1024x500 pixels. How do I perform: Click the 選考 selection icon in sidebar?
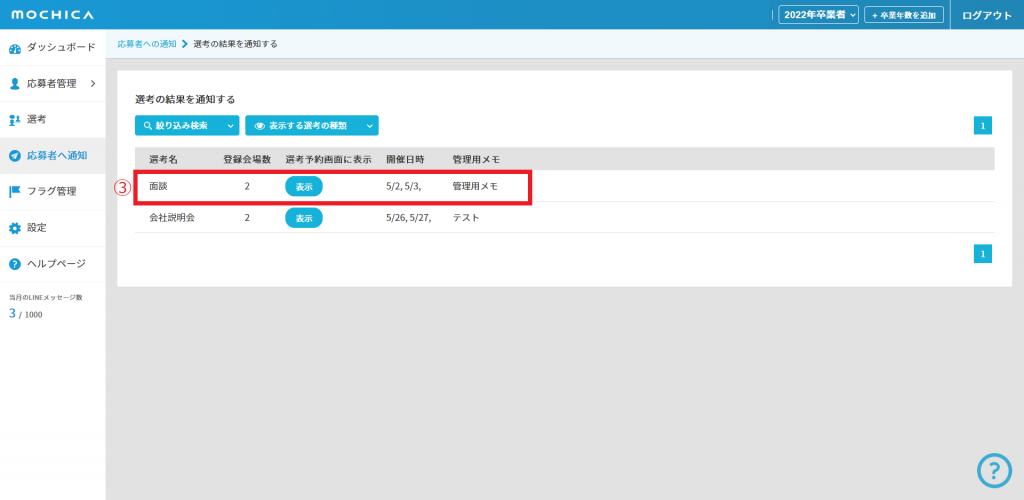coord(15,120)
